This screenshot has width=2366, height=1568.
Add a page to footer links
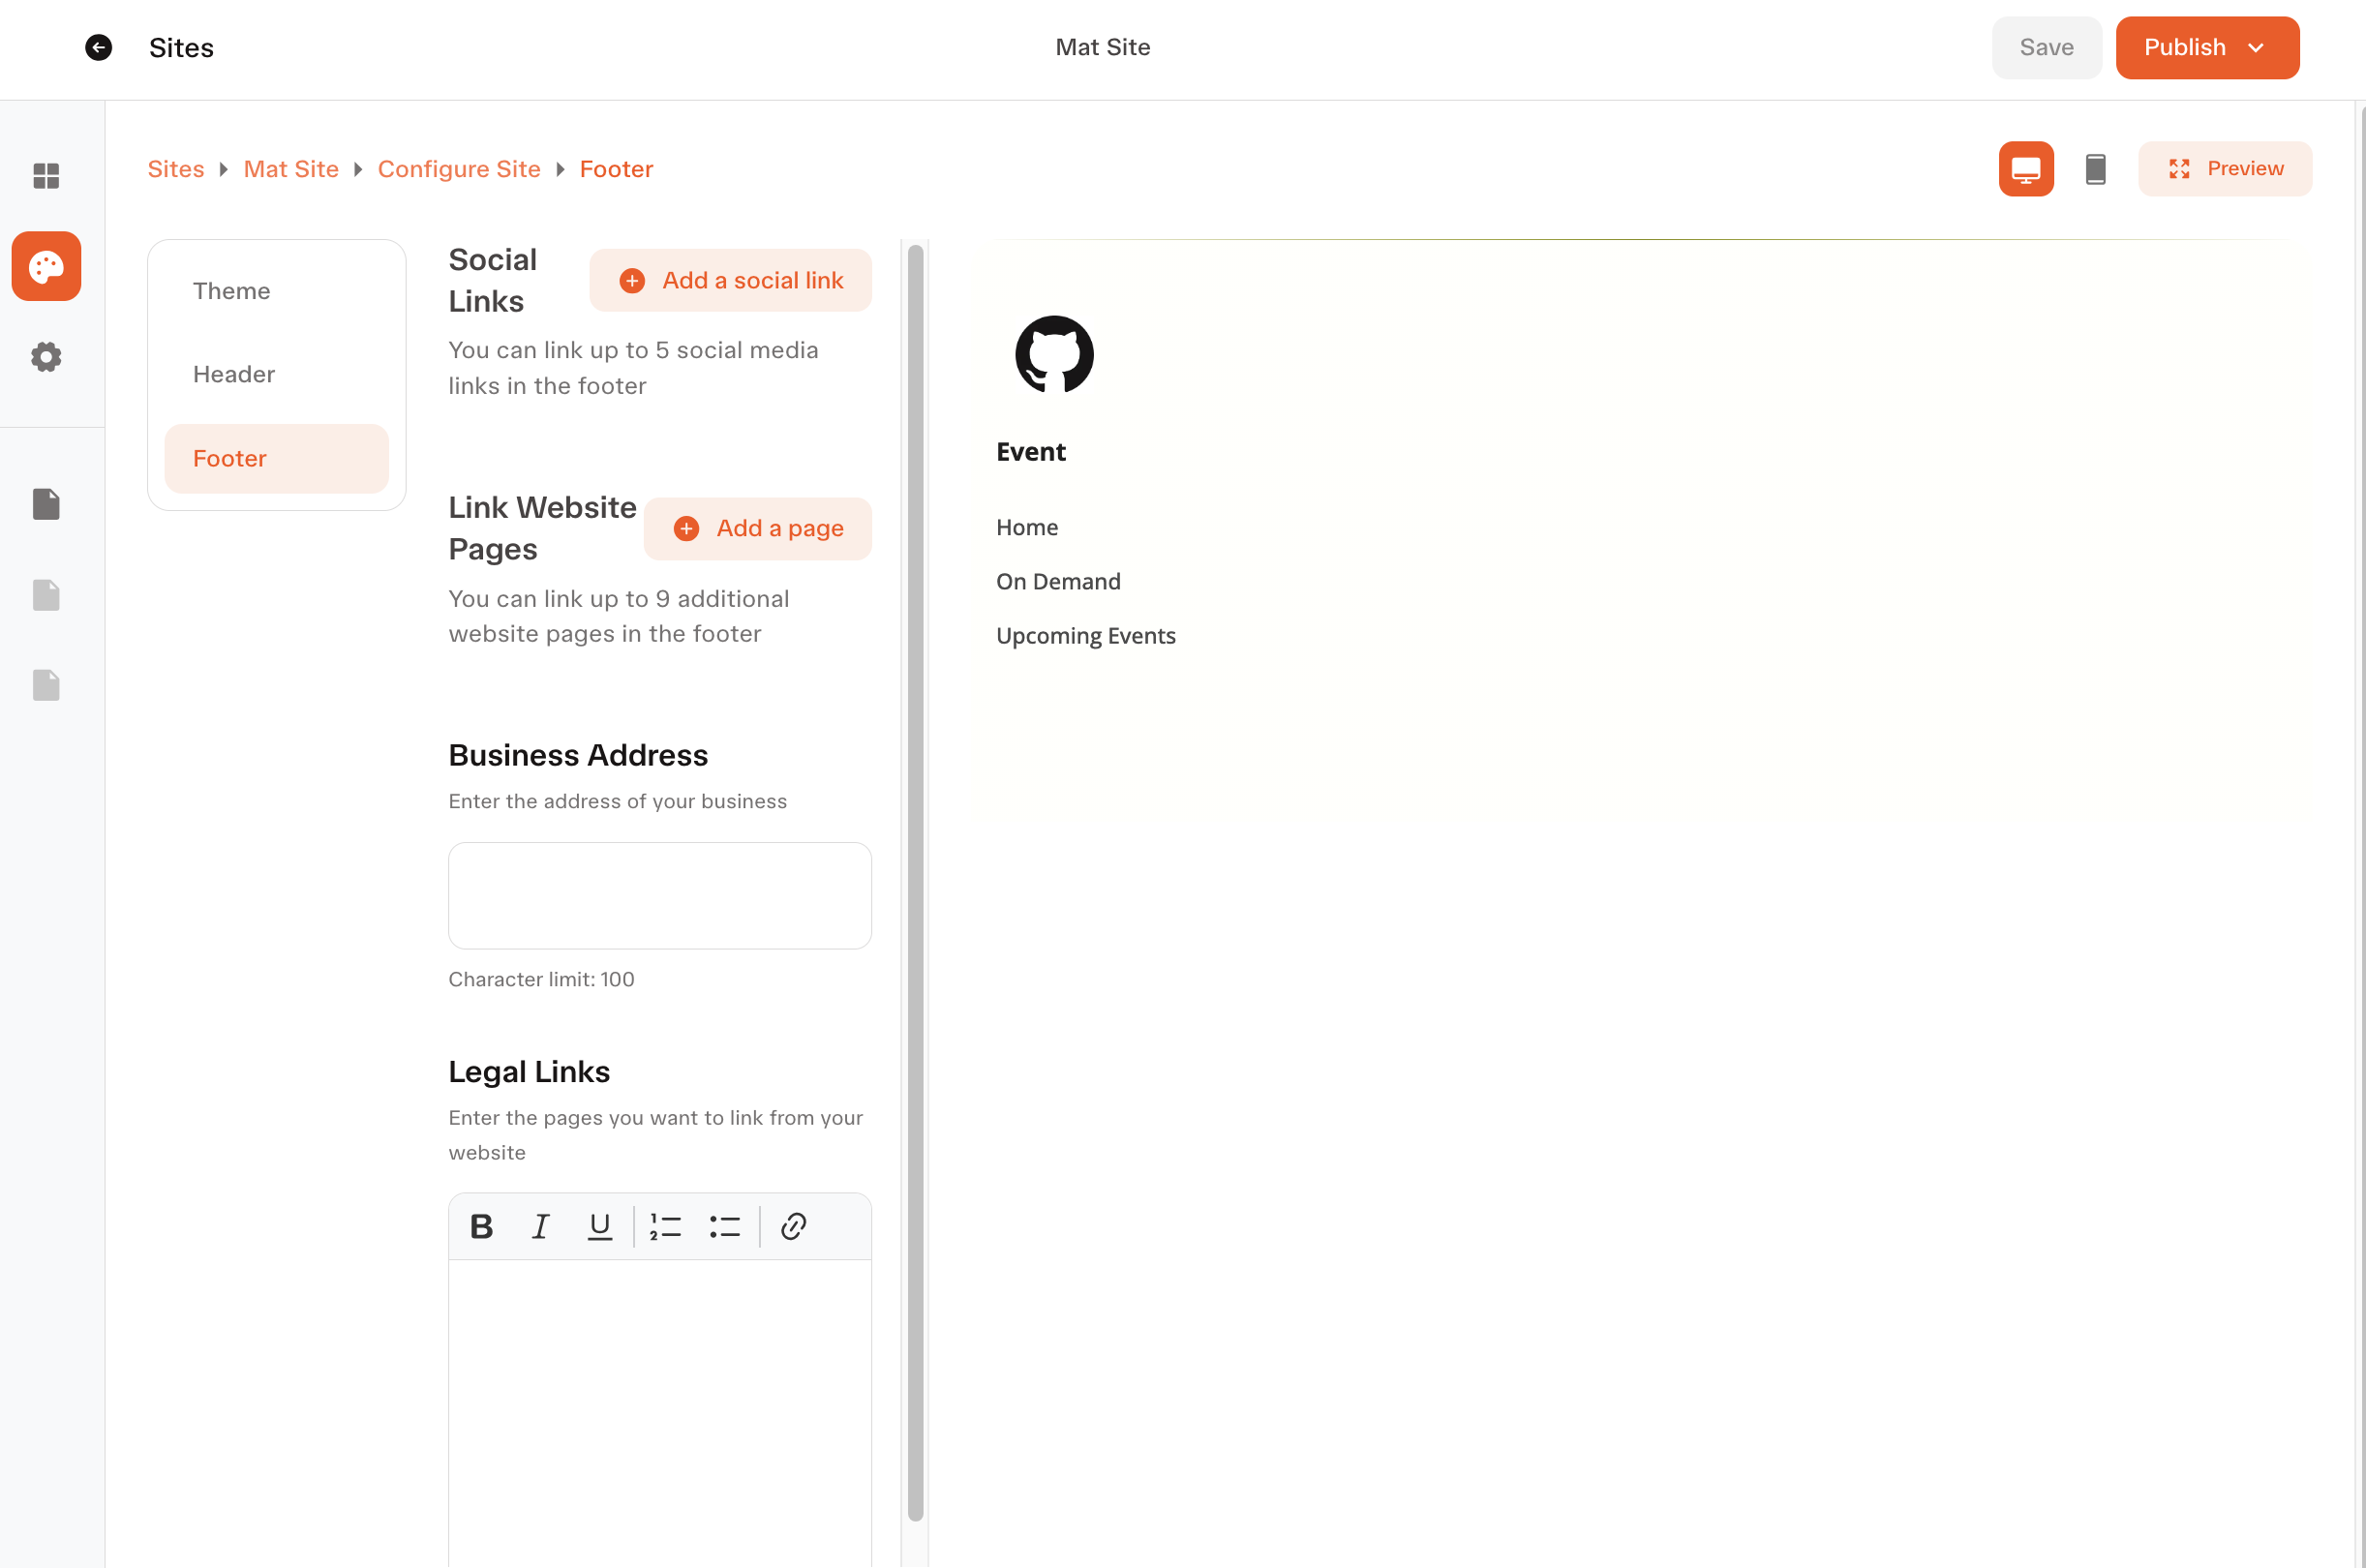pyautogui.click(x=758, y=528)
